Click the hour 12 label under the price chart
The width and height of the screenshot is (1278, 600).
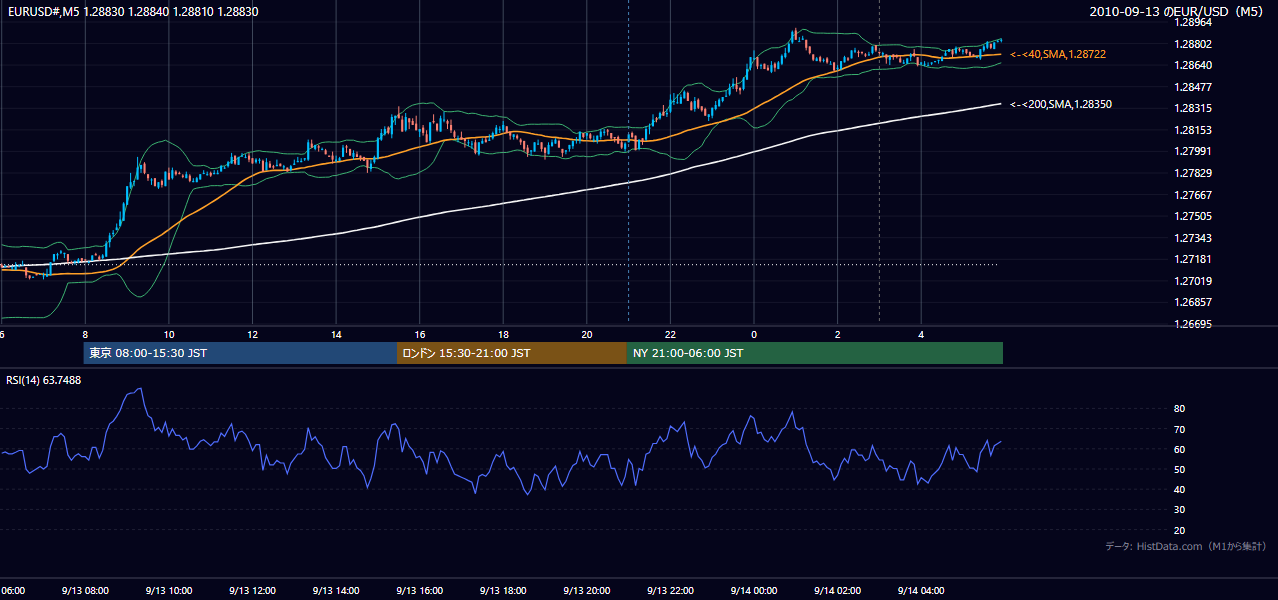(253, 334)
